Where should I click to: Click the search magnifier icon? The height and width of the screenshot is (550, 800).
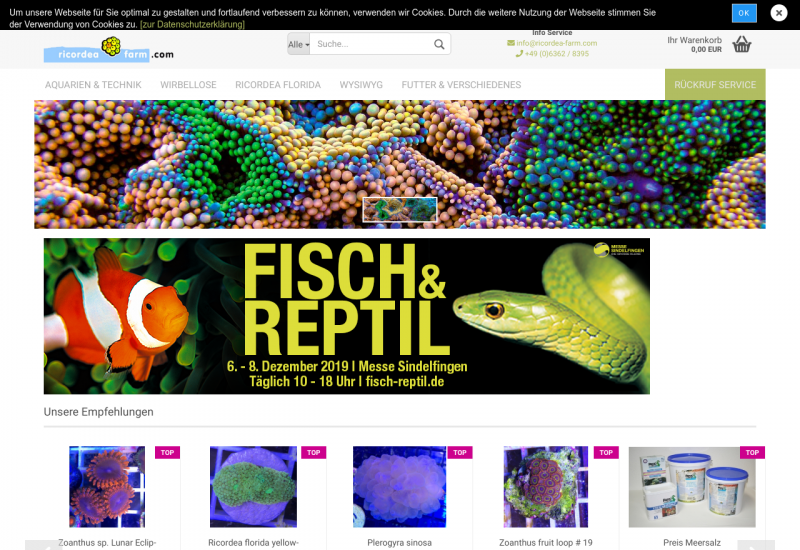point(439,44)
